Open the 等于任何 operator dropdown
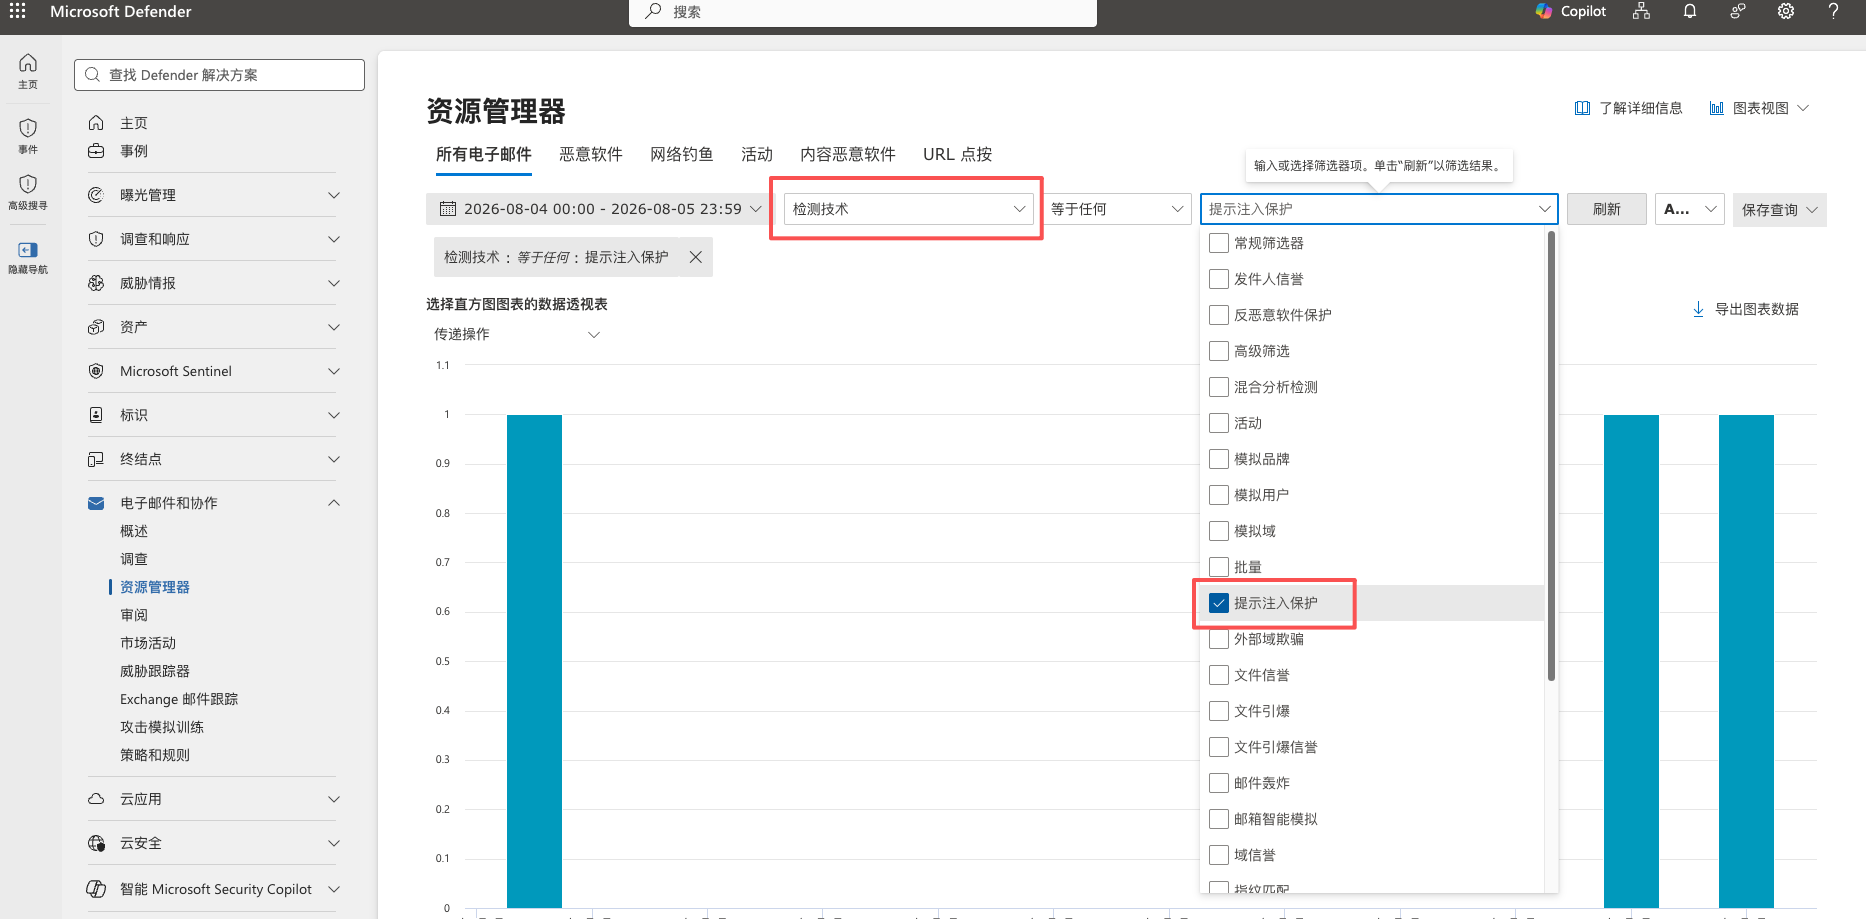The height and width of the screenshot is (919, 1866). pos(1117,209)
